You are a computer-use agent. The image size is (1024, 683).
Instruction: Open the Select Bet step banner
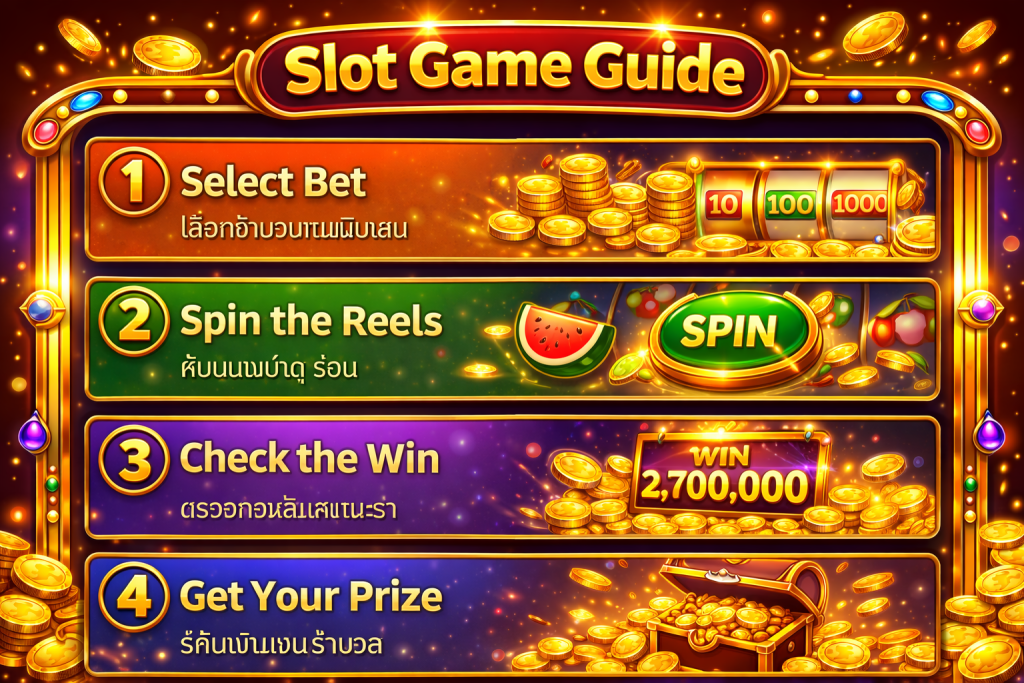pyautogui.click(x=513, y=199)
